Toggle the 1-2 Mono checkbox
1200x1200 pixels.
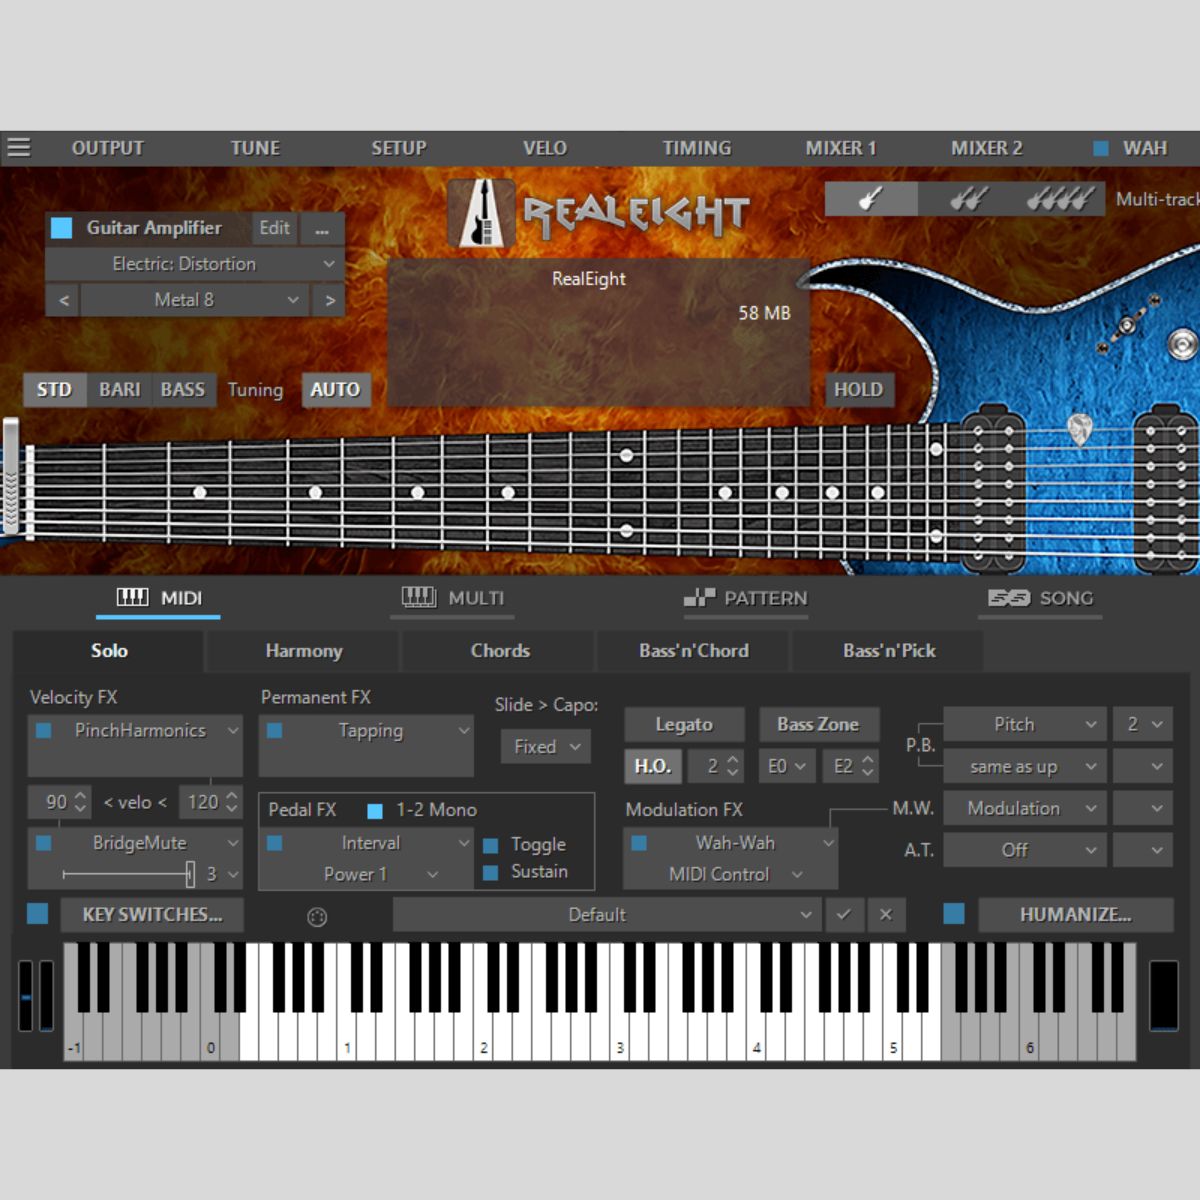pyautogui.click(x=375, y=811)
